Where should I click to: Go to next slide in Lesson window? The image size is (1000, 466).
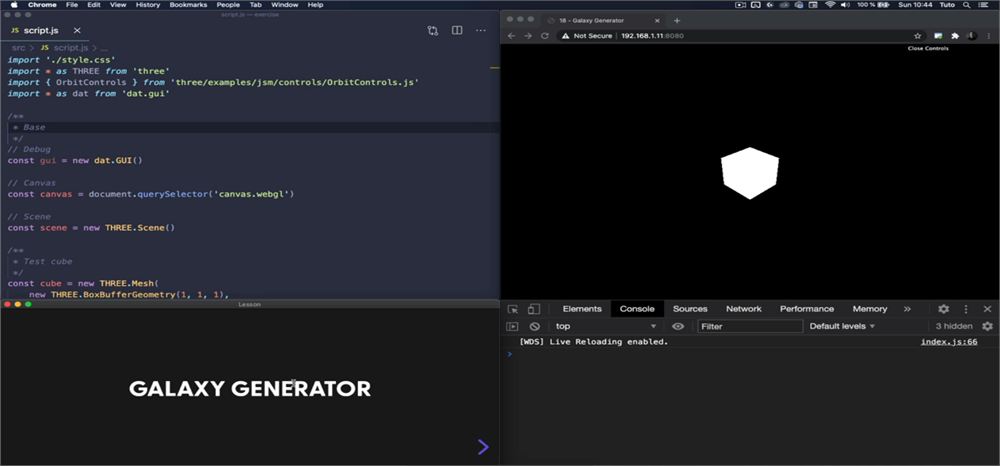(483, 447)
